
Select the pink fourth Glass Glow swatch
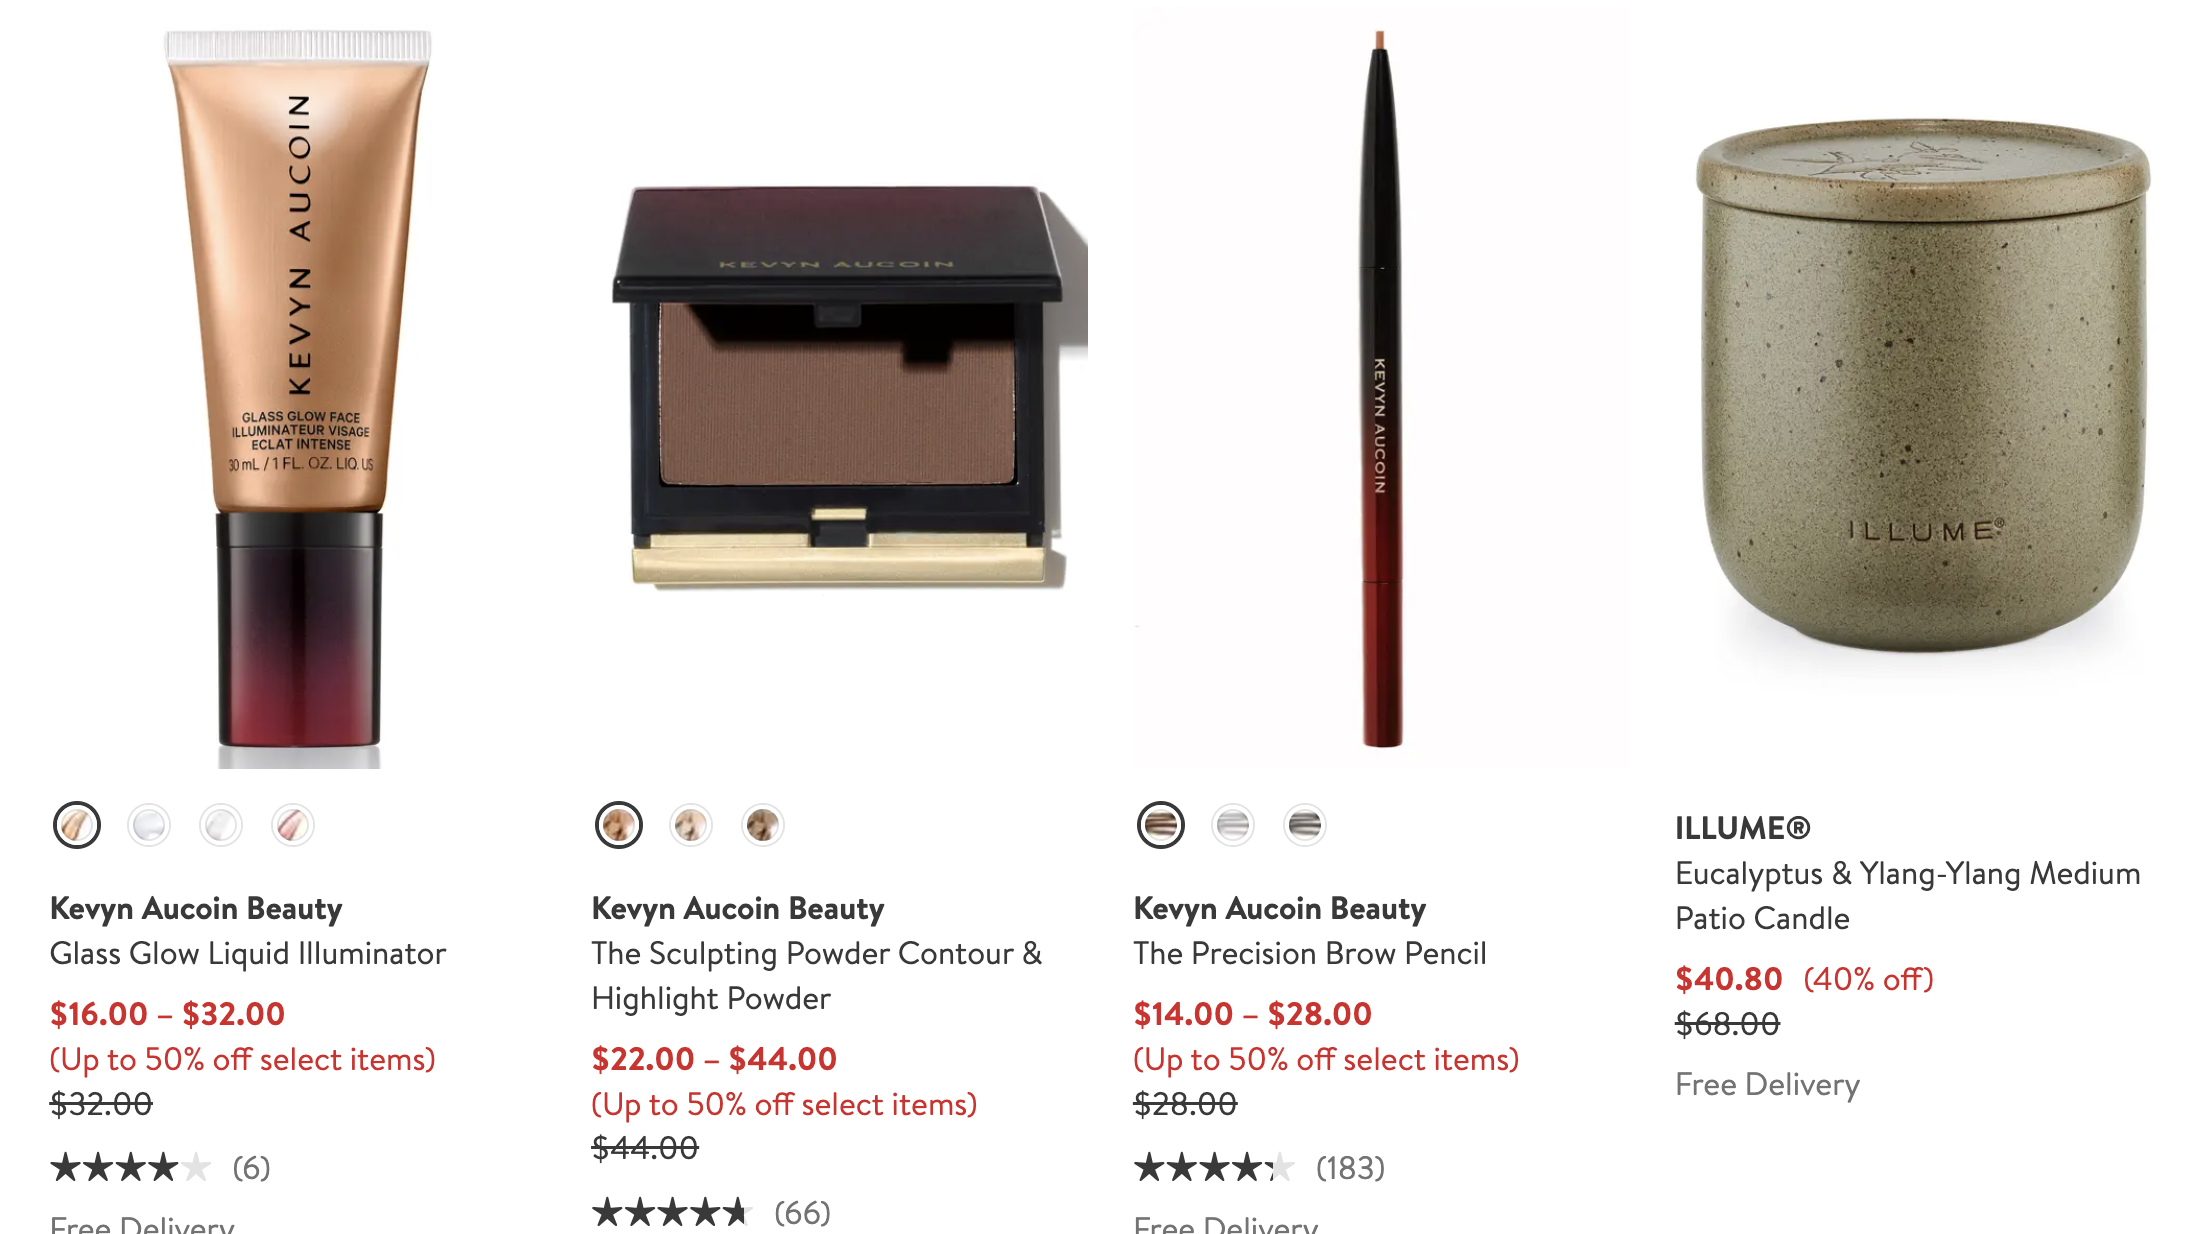point(293,825)
